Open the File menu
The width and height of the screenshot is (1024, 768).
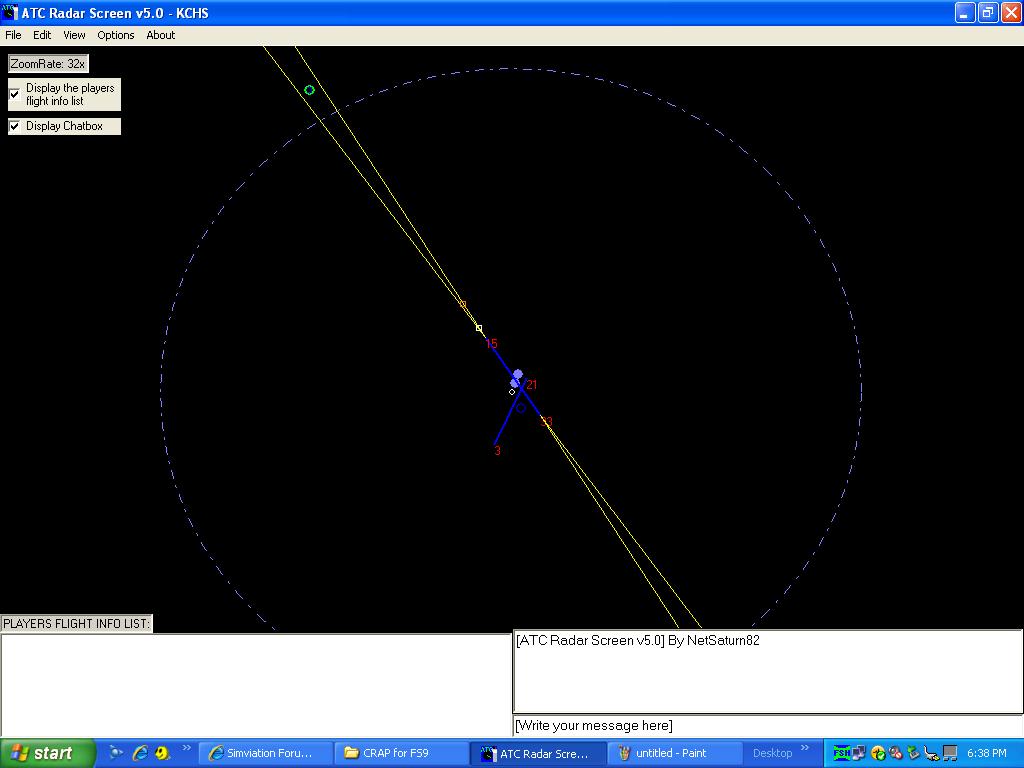[x=13, y=35]
